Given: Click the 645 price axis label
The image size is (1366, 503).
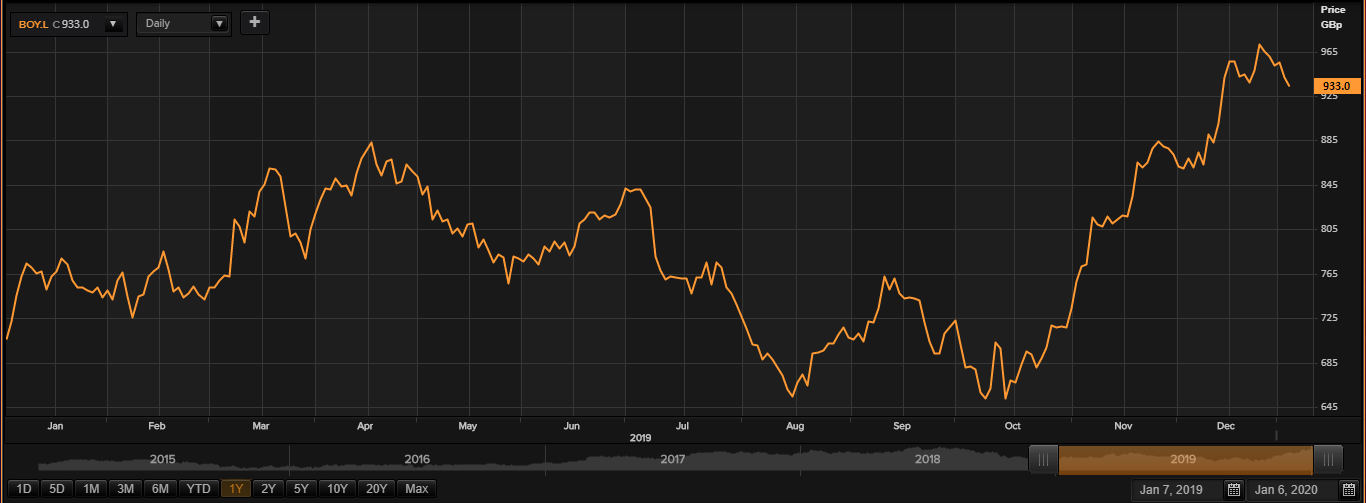Looking at the screenshot, I should click(1329, 407).
